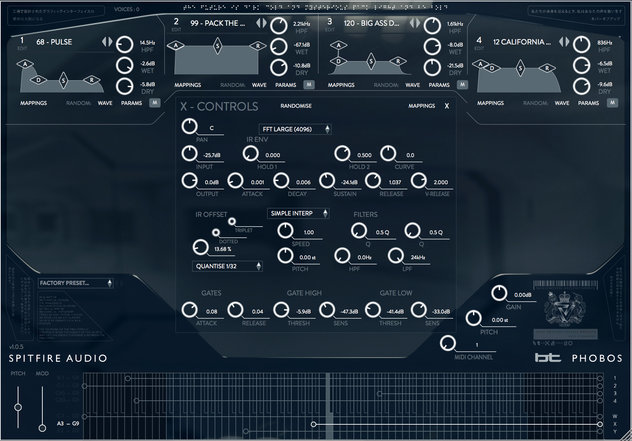Image resolution: width=632 pixels, height=441 pixels.
Task: Click the filters LPF knob showing 24kHz
Action: click(395, 256)
